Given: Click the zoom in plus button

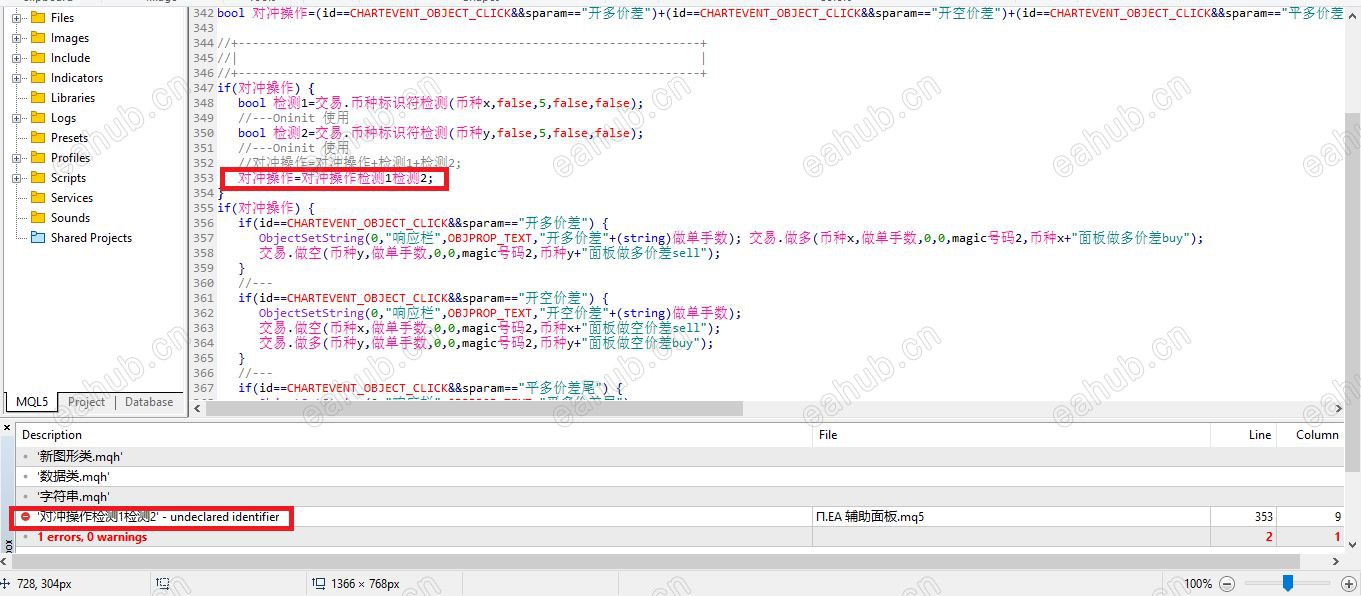Looking at the screenshot, I should coord(1348,584).
